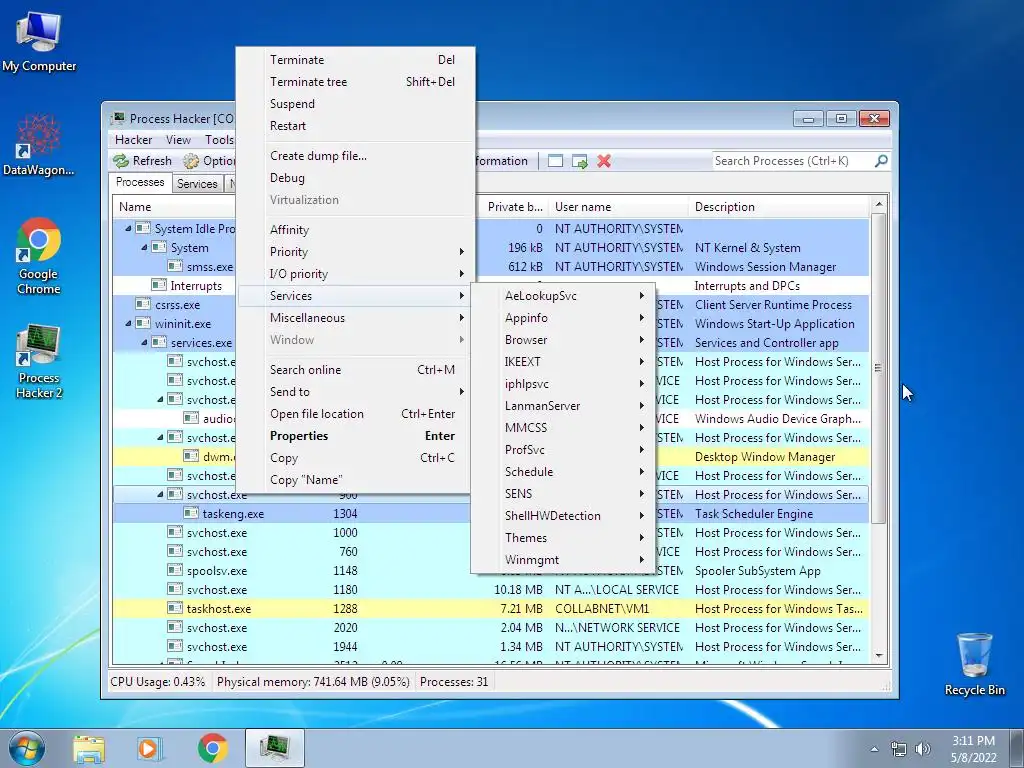Click the taskhost.exe process icon
The image size is (1024, 768).
point(174,609)
